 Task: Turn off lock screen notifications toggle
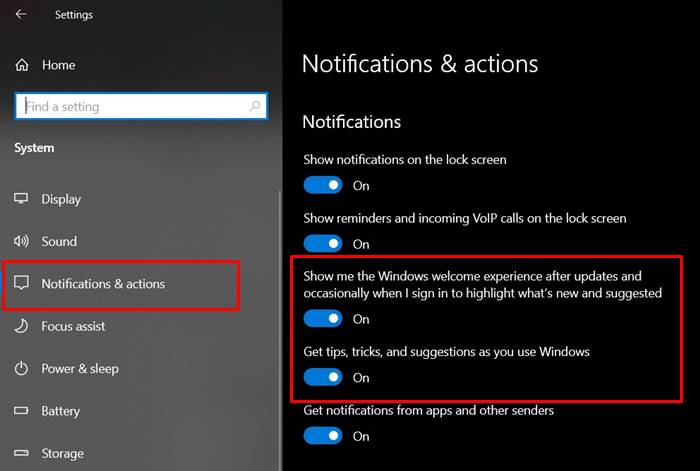[x=323, y=185]
